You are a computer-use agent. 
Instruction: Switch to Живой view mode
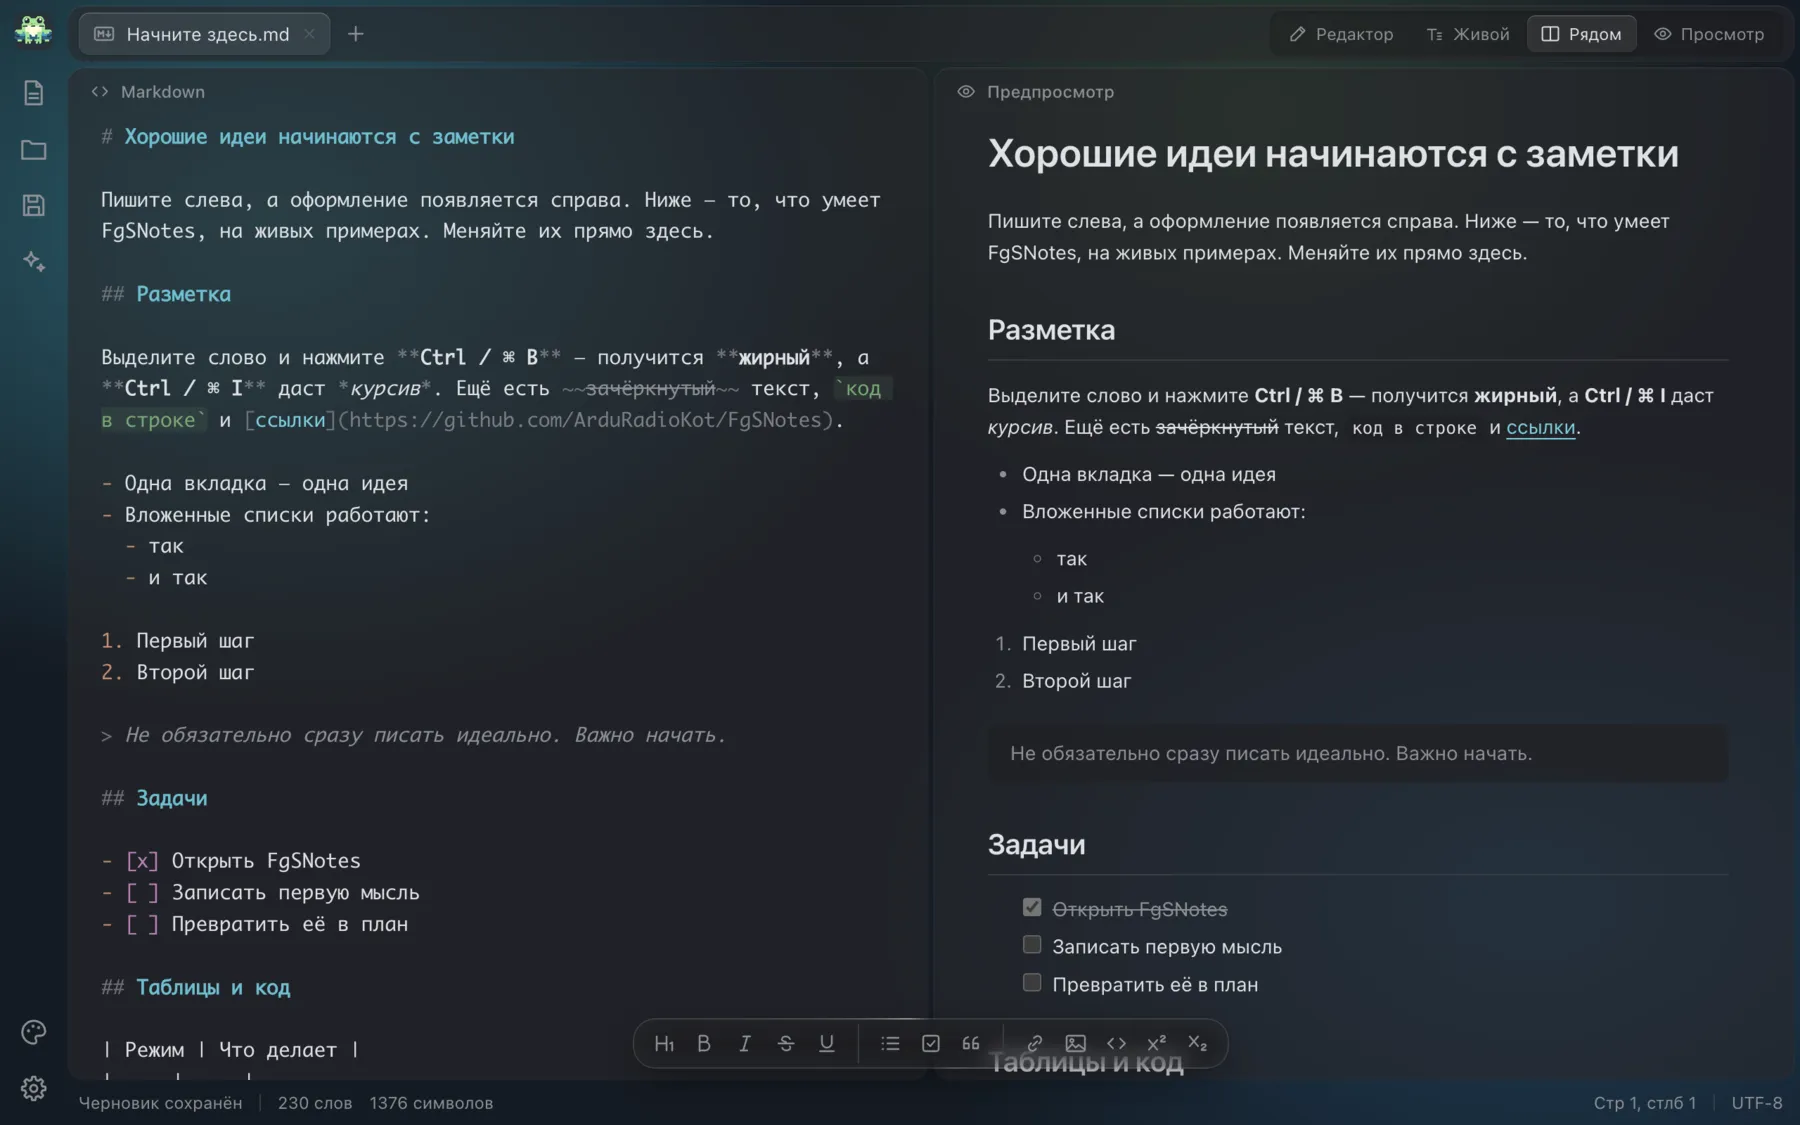[x=1467, y=34]
